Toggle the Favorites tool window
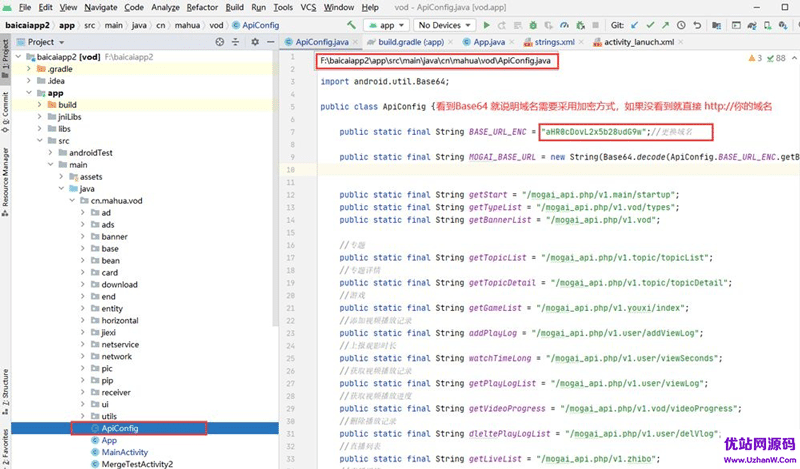Image resolution: width=800 pixels, height=469 pixels. (5, 449)
